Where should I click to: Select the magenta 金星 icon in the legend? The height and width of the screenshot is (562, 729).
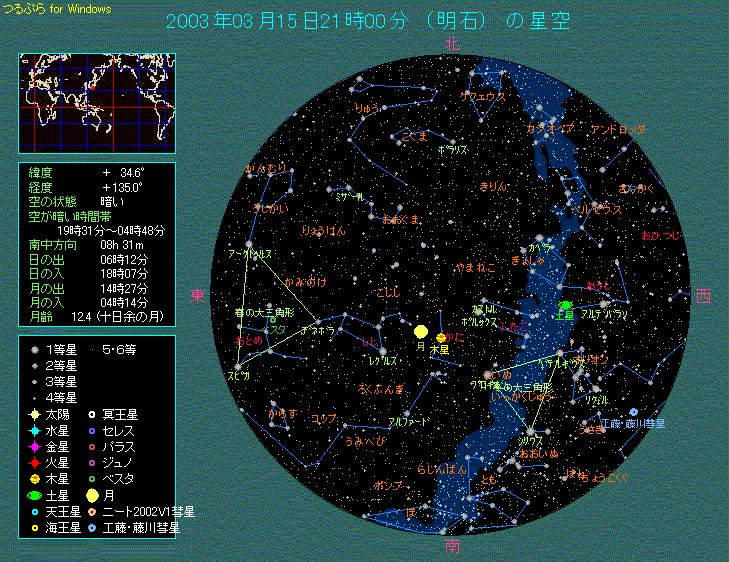pos(35,446)
